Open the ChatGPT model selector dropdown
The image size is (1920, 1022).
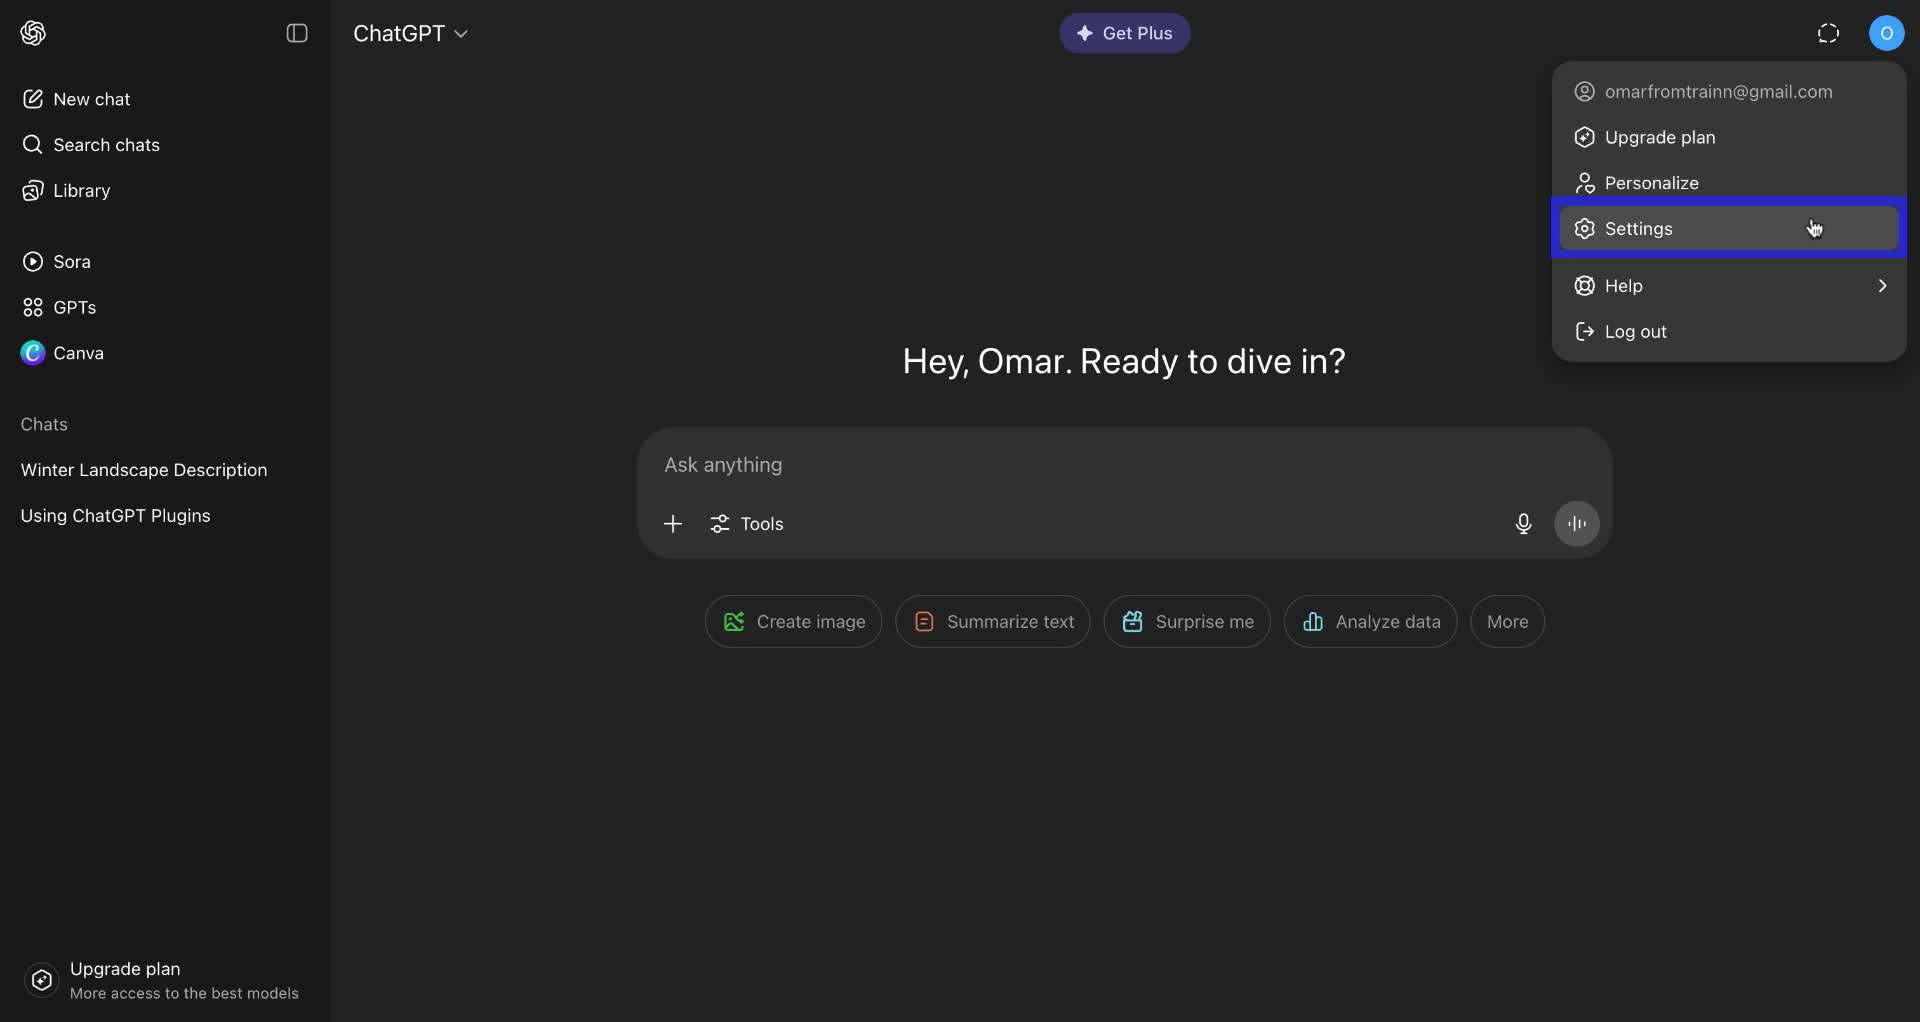coord(411,33)
